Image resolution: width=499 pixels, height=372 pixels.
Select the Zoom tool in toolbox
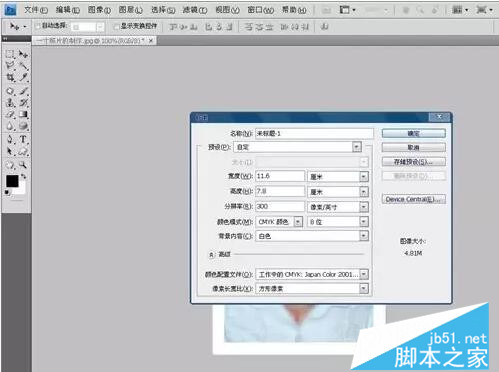(x=23, y=165)
